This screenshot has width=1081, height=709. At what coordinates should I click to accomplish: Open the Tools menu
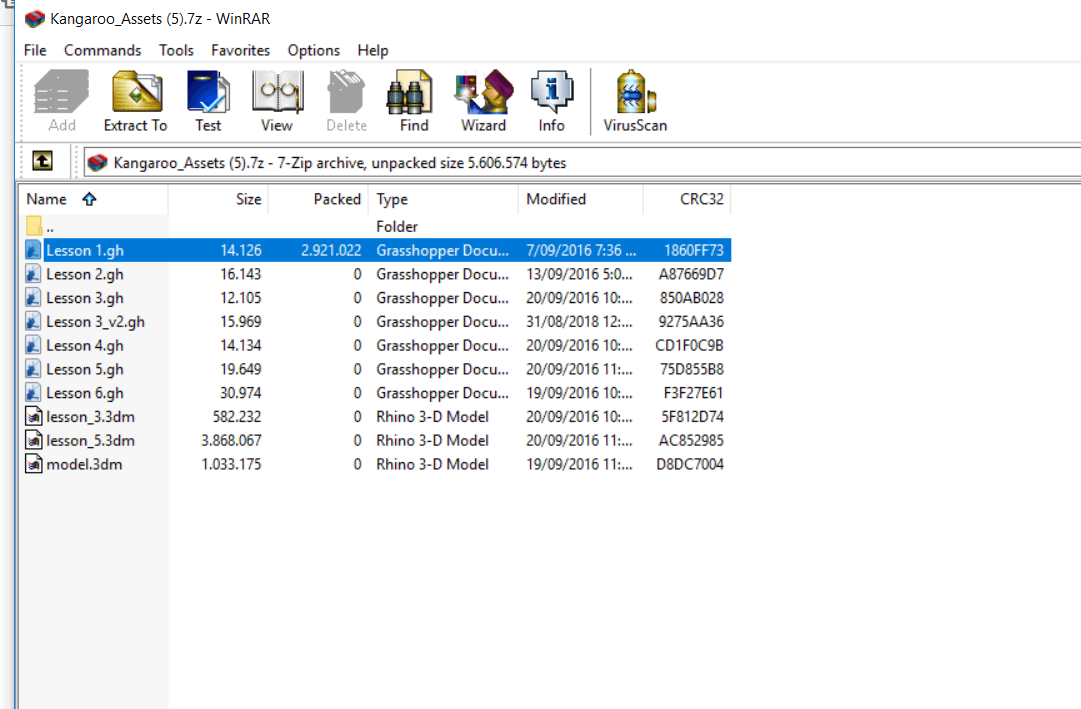(176, 50)
